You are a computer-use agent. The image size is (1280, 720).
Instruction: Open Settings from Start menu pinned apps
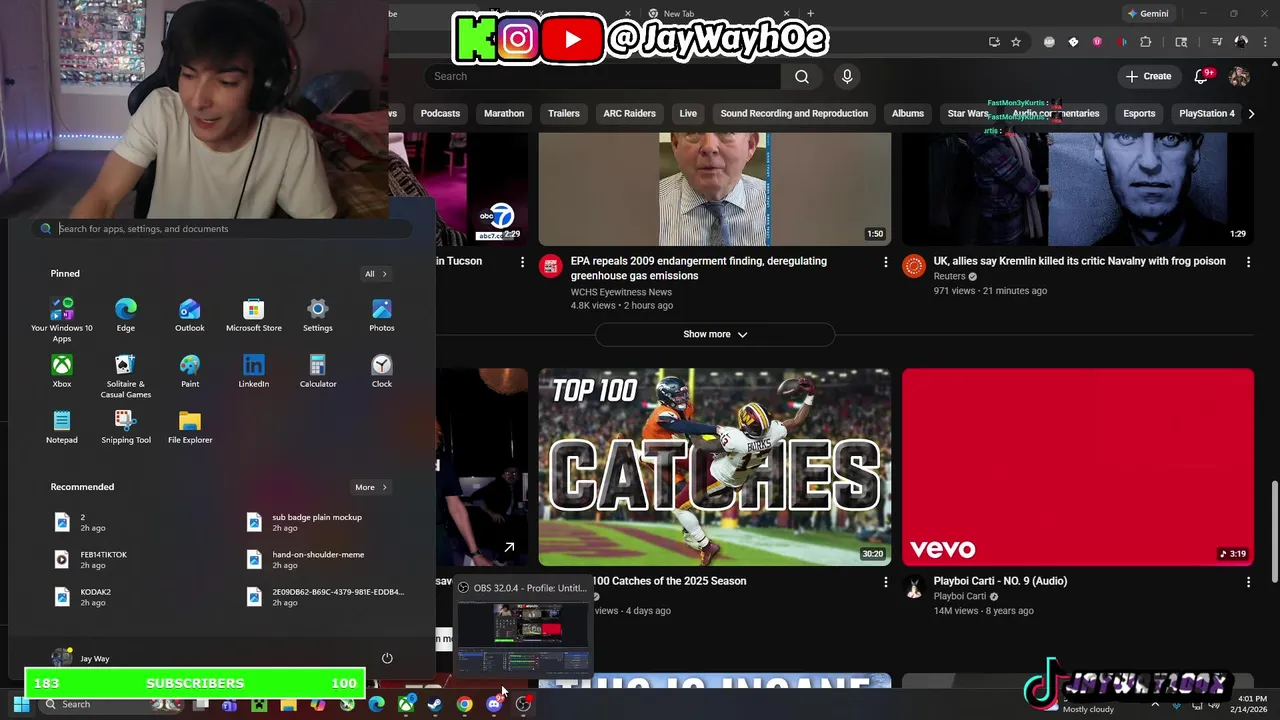coord(318,315)
